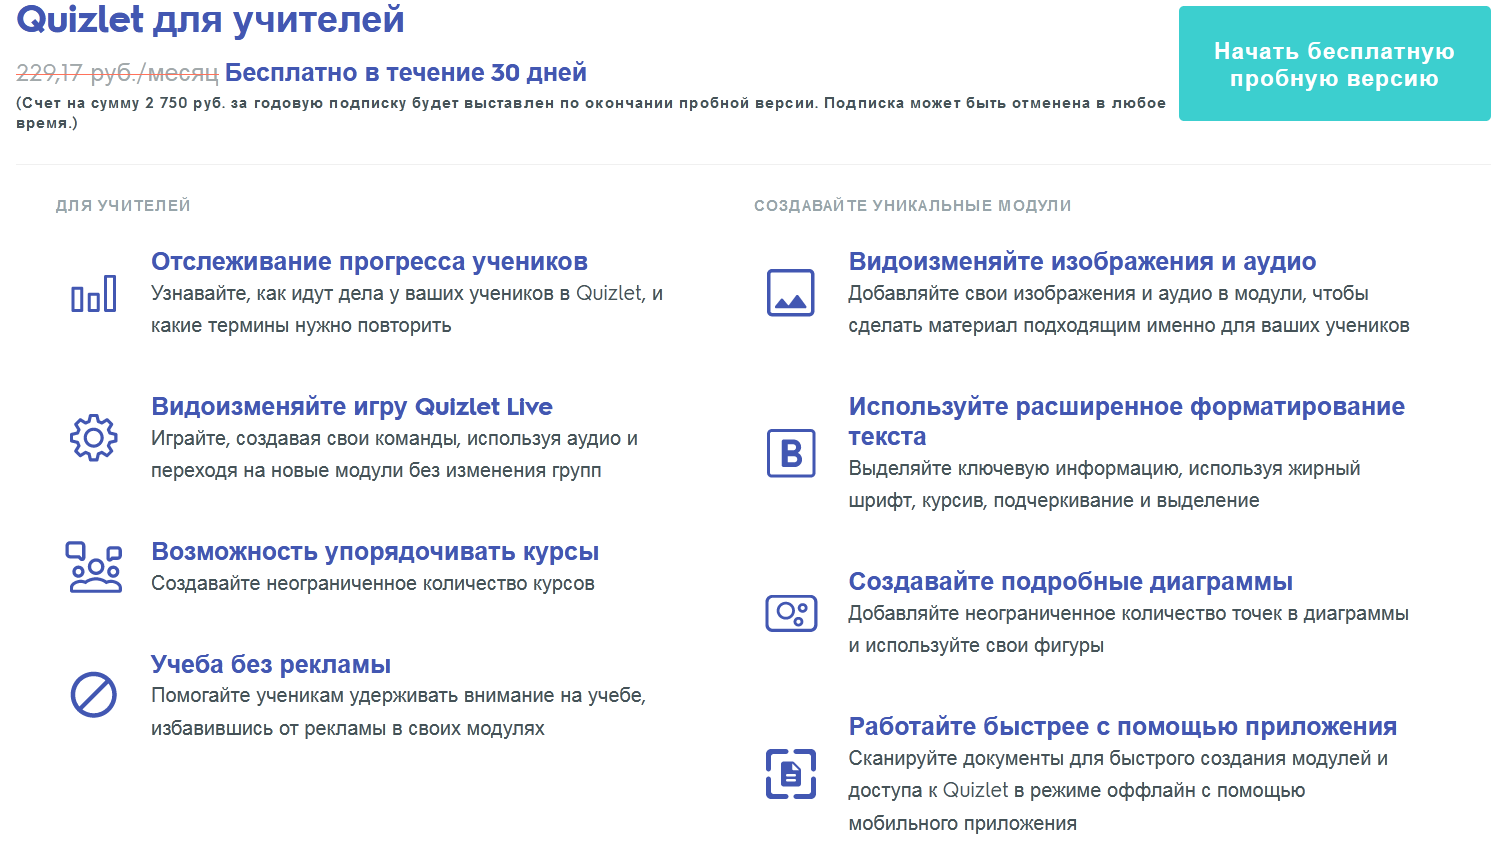This screenshot has width=1498, height=848.
Task: Click description starting 'Узнавайте, как идут дела'
Action: tap(407, 309)
